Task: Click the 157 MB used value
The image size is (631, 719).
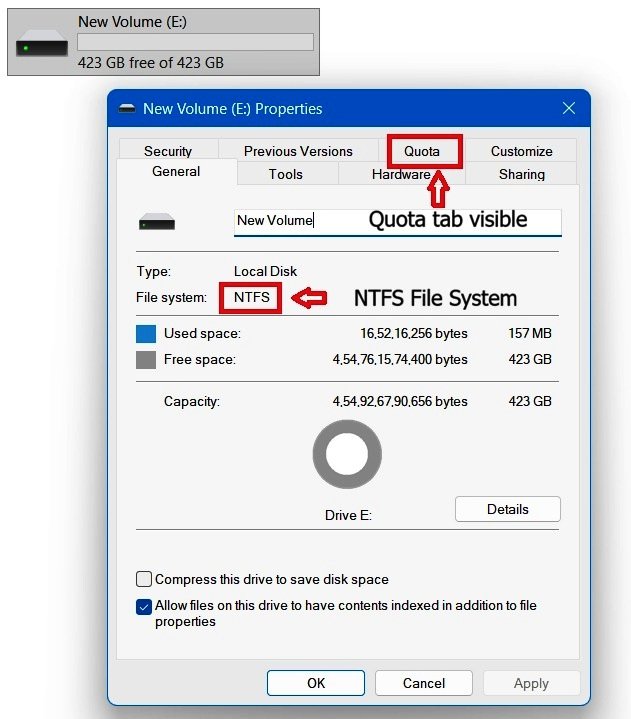Action: click(x=530, y=333)
